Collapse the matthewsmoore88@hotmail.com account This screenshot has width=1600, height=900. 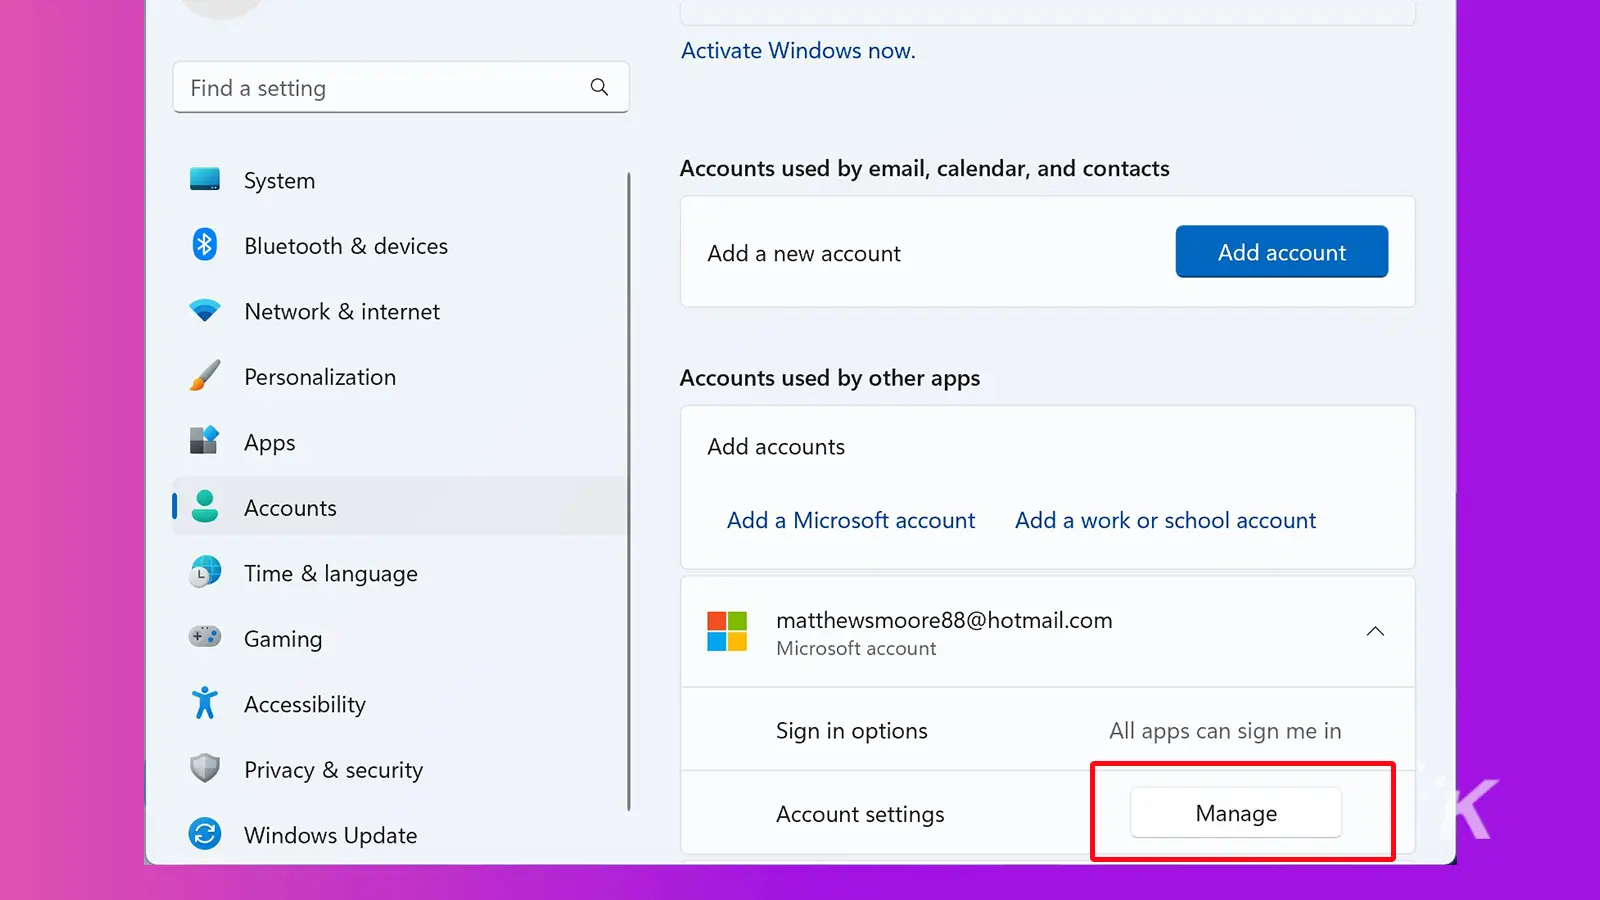click(1375, 631)
